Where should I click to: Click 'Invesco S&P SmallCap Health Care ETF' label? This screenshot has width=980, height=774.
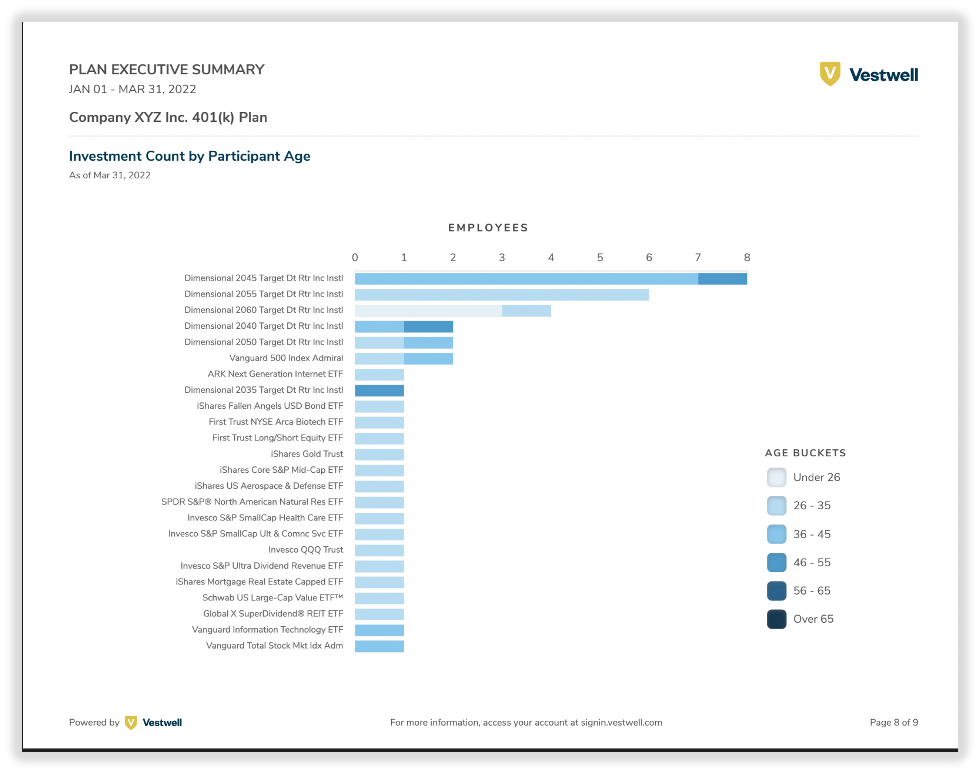[265, 518]
